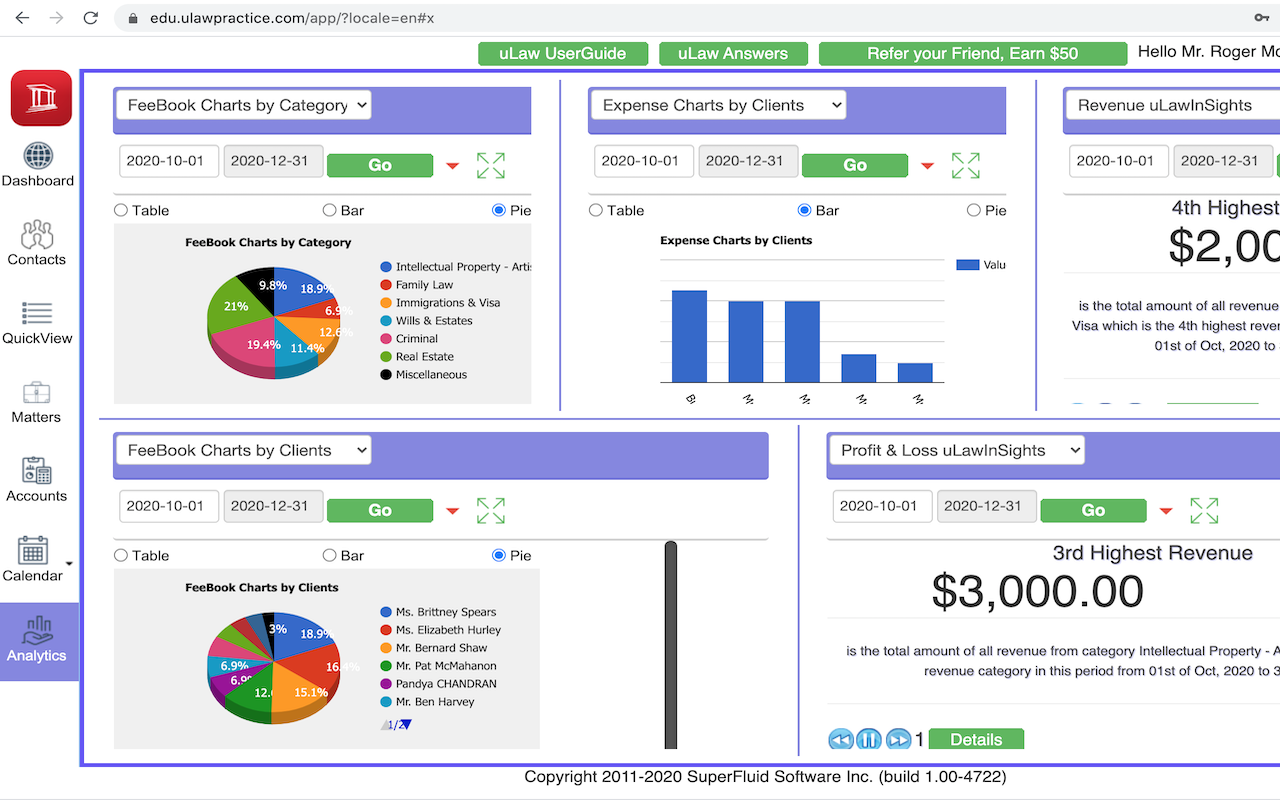This screenshot has height=800, width=1280.
Task: Open the QuickView list icon
Action: click(x=37, y=314)
